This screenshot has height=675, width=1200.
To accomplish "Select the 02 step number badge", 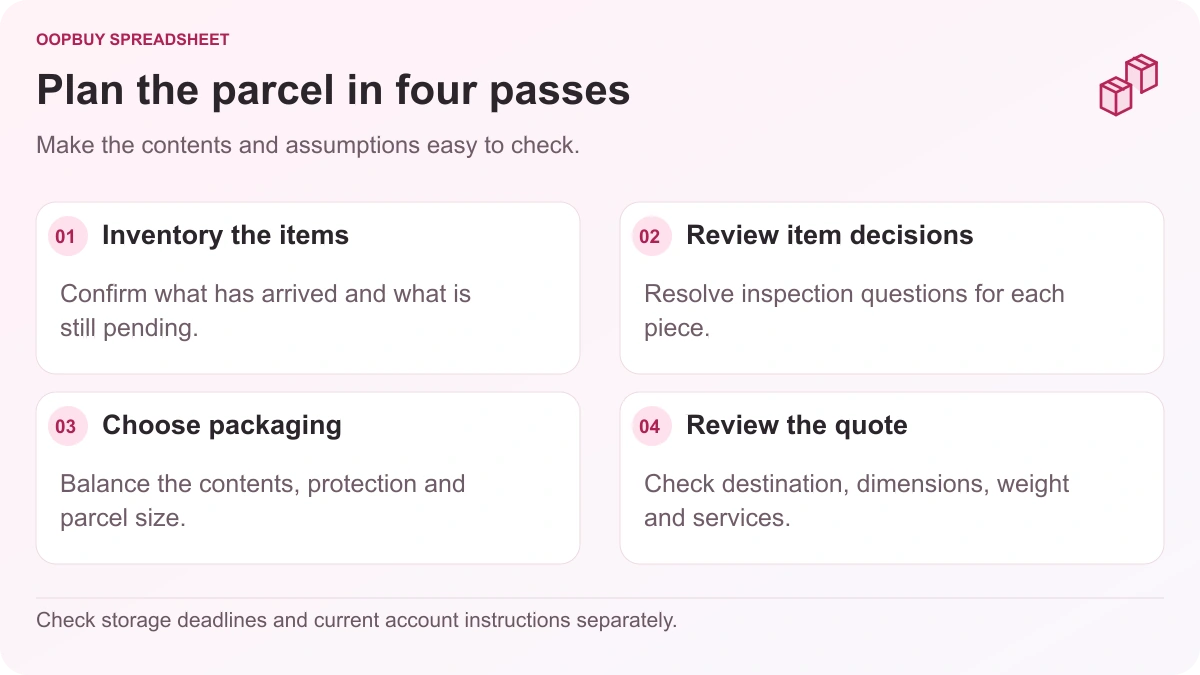I will [649, 237].
